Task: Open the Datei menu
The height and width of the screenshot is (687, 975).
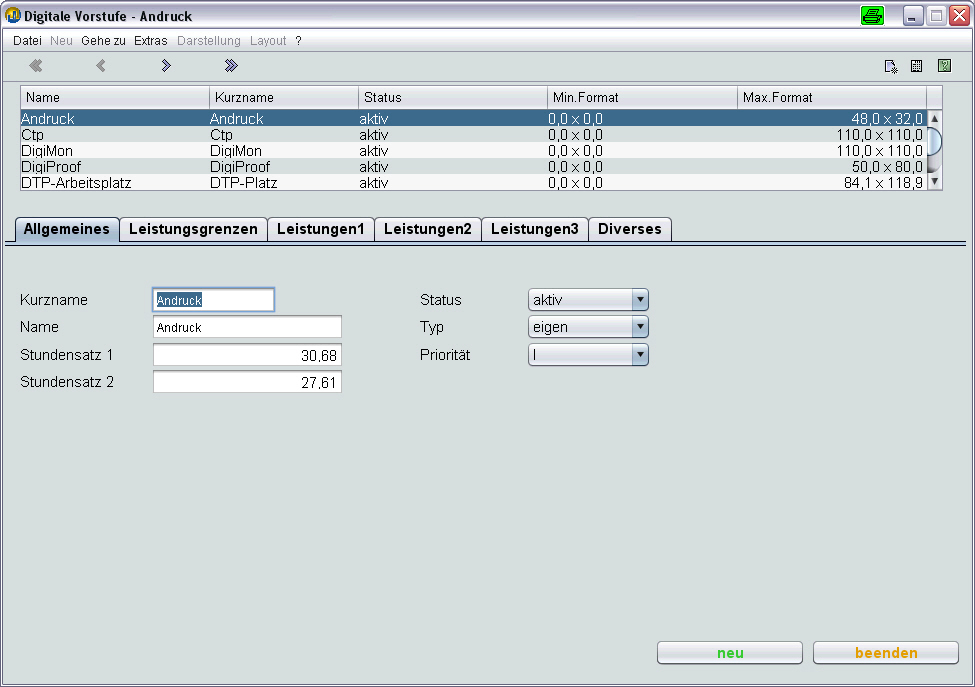Action: pos(27,40)
